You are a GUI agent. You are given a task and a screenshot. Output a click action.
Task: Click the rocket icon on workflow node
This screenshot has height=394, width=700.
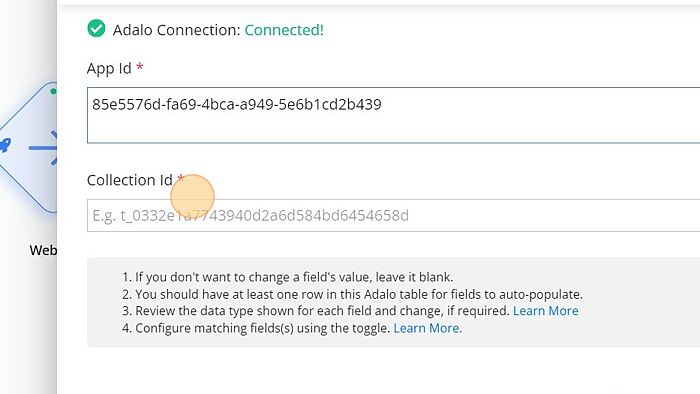point(4,145)
